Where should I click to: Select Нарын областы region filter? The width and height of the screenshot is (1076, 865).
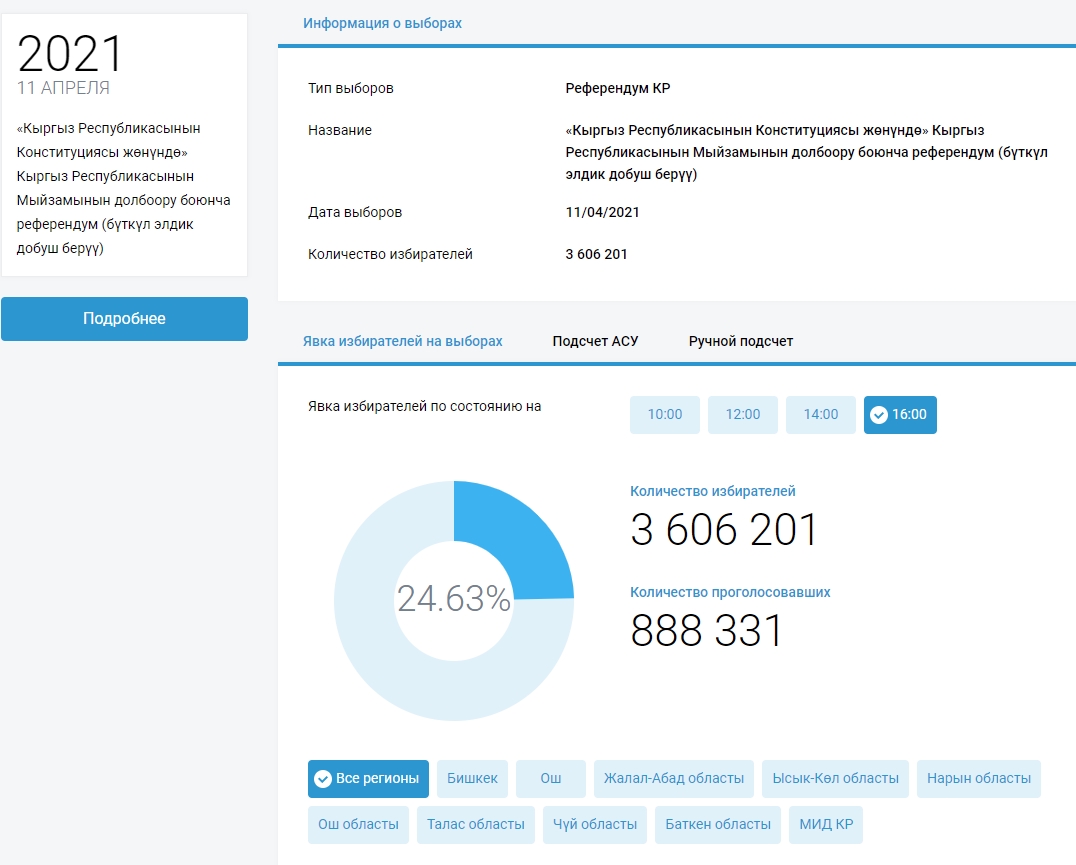978,779
